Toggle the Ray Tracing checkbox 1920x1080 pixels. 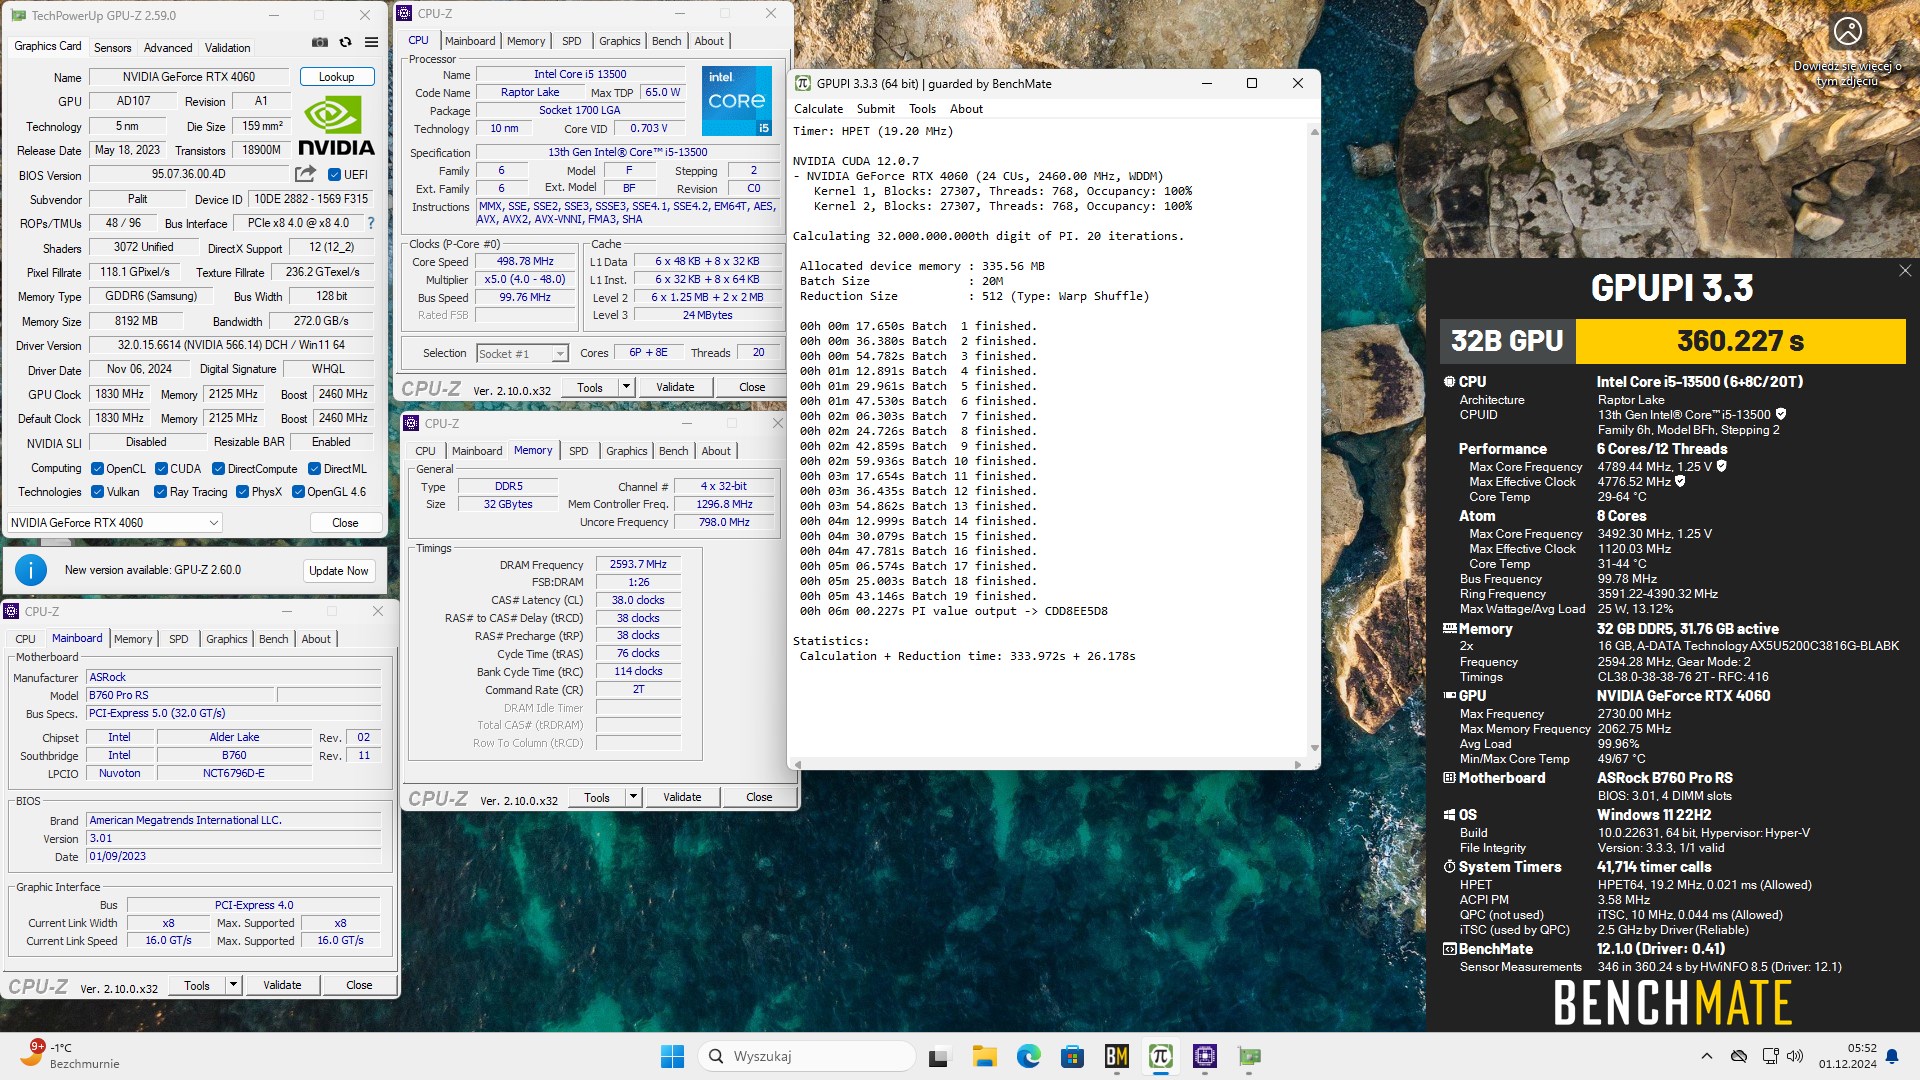[160, 492]
